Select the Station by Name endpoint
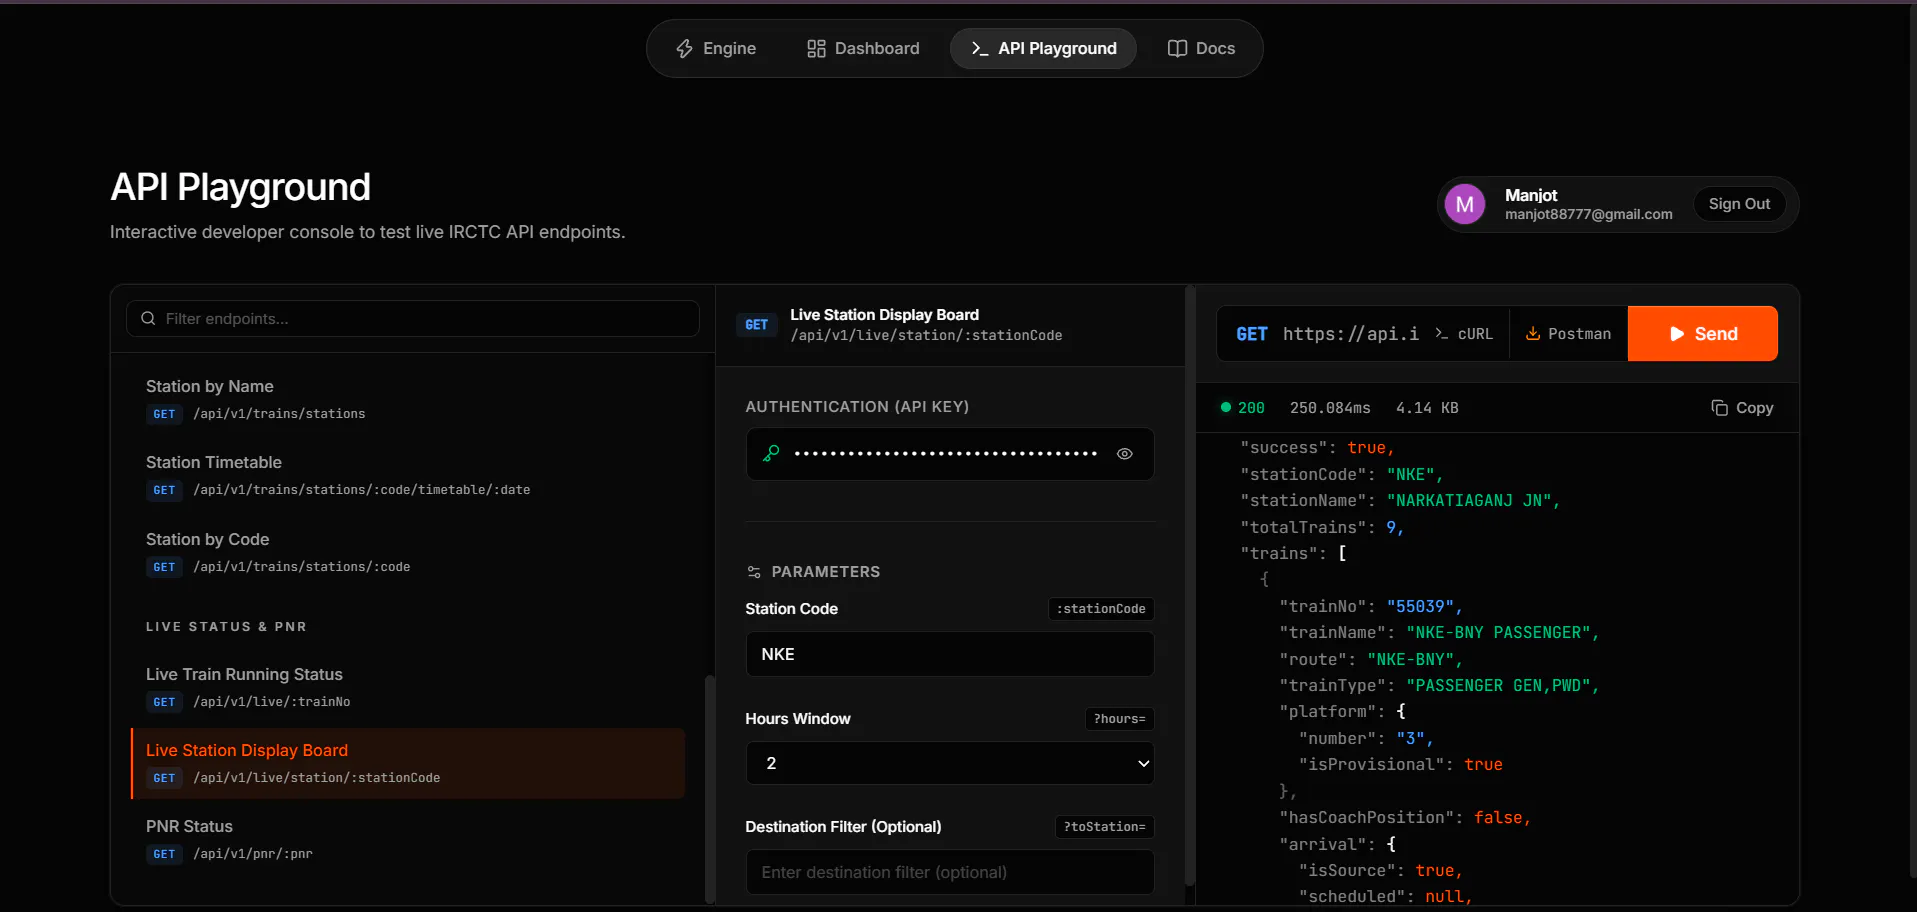This screenshot has height=912, width=1917. tap(408, 399)
